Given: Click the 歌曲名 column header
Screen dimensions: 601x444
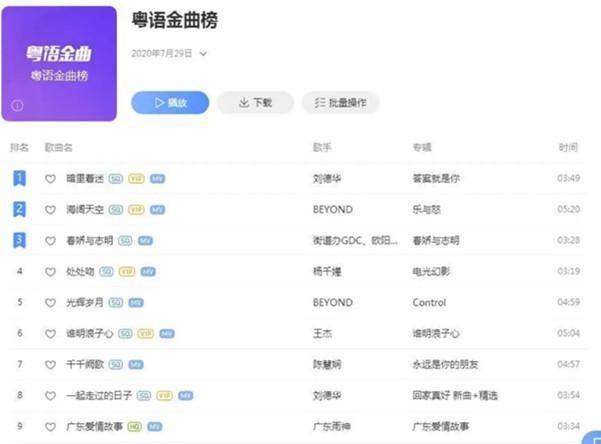Looking at the screenshot, I should click(x=58, y=147).
